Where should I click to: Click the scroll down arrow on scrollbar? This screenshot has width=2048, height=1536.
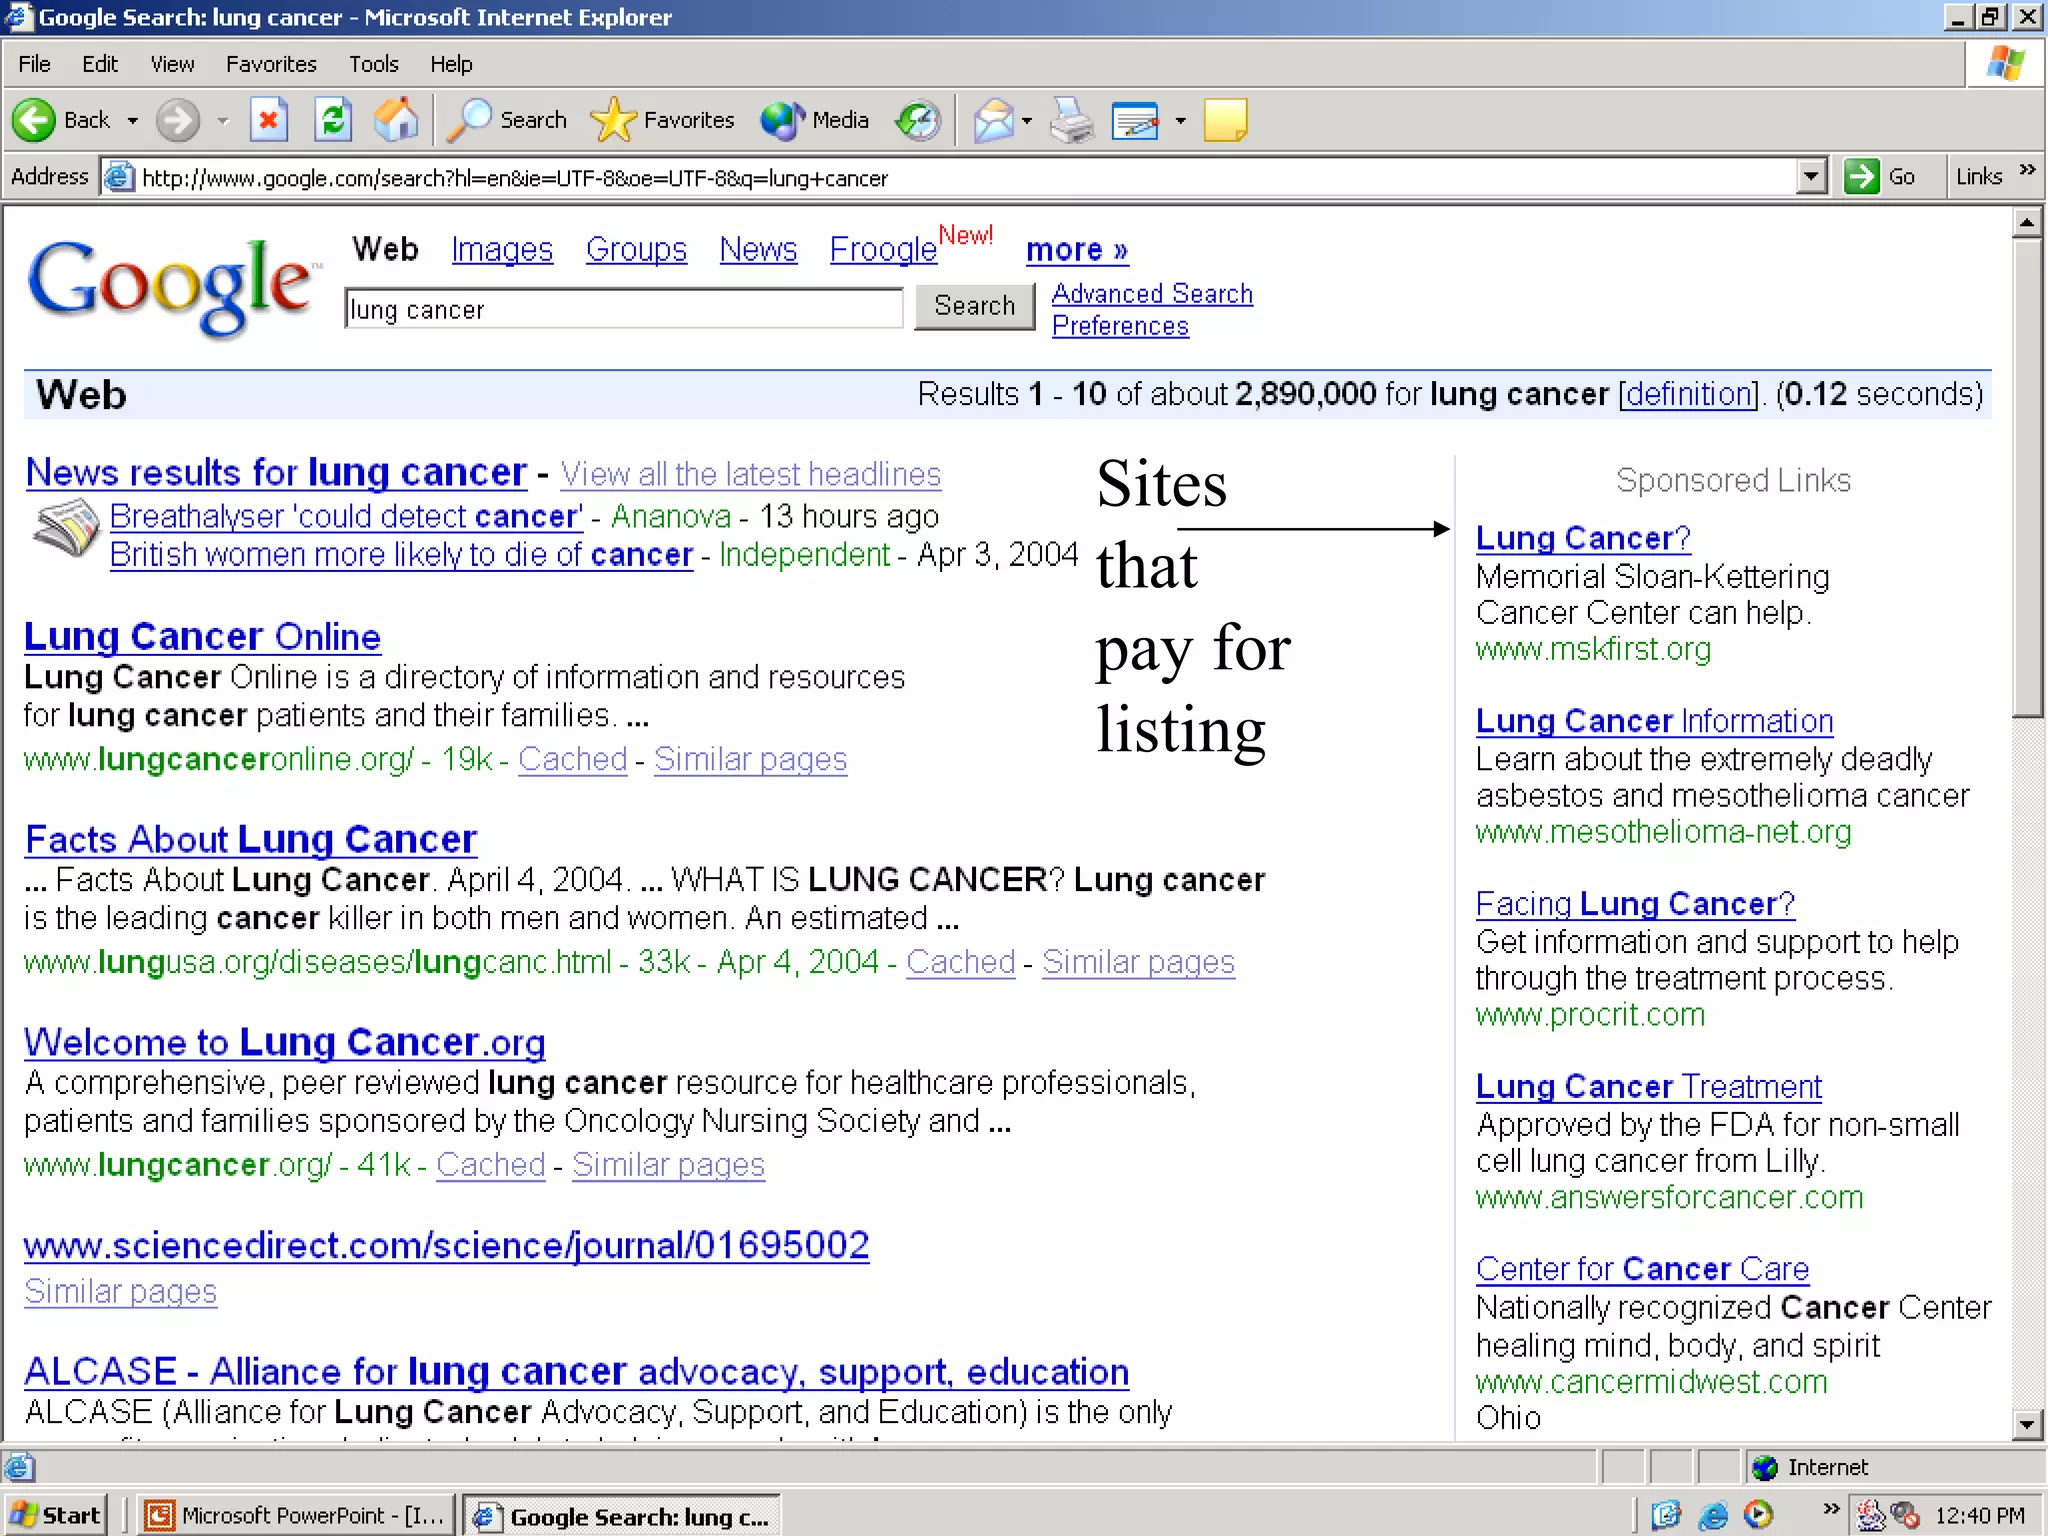coord(2027,1424)
